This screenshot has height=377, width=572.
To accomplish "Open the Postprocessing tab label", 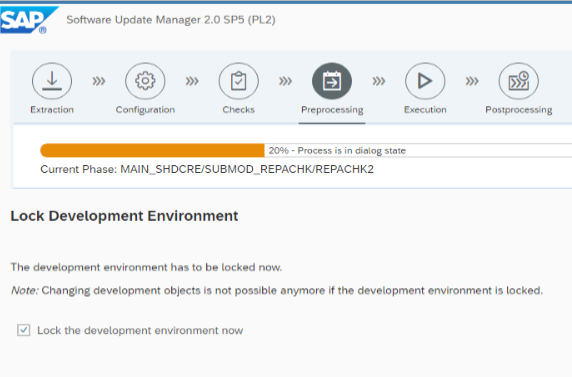I will pos(518,110).
